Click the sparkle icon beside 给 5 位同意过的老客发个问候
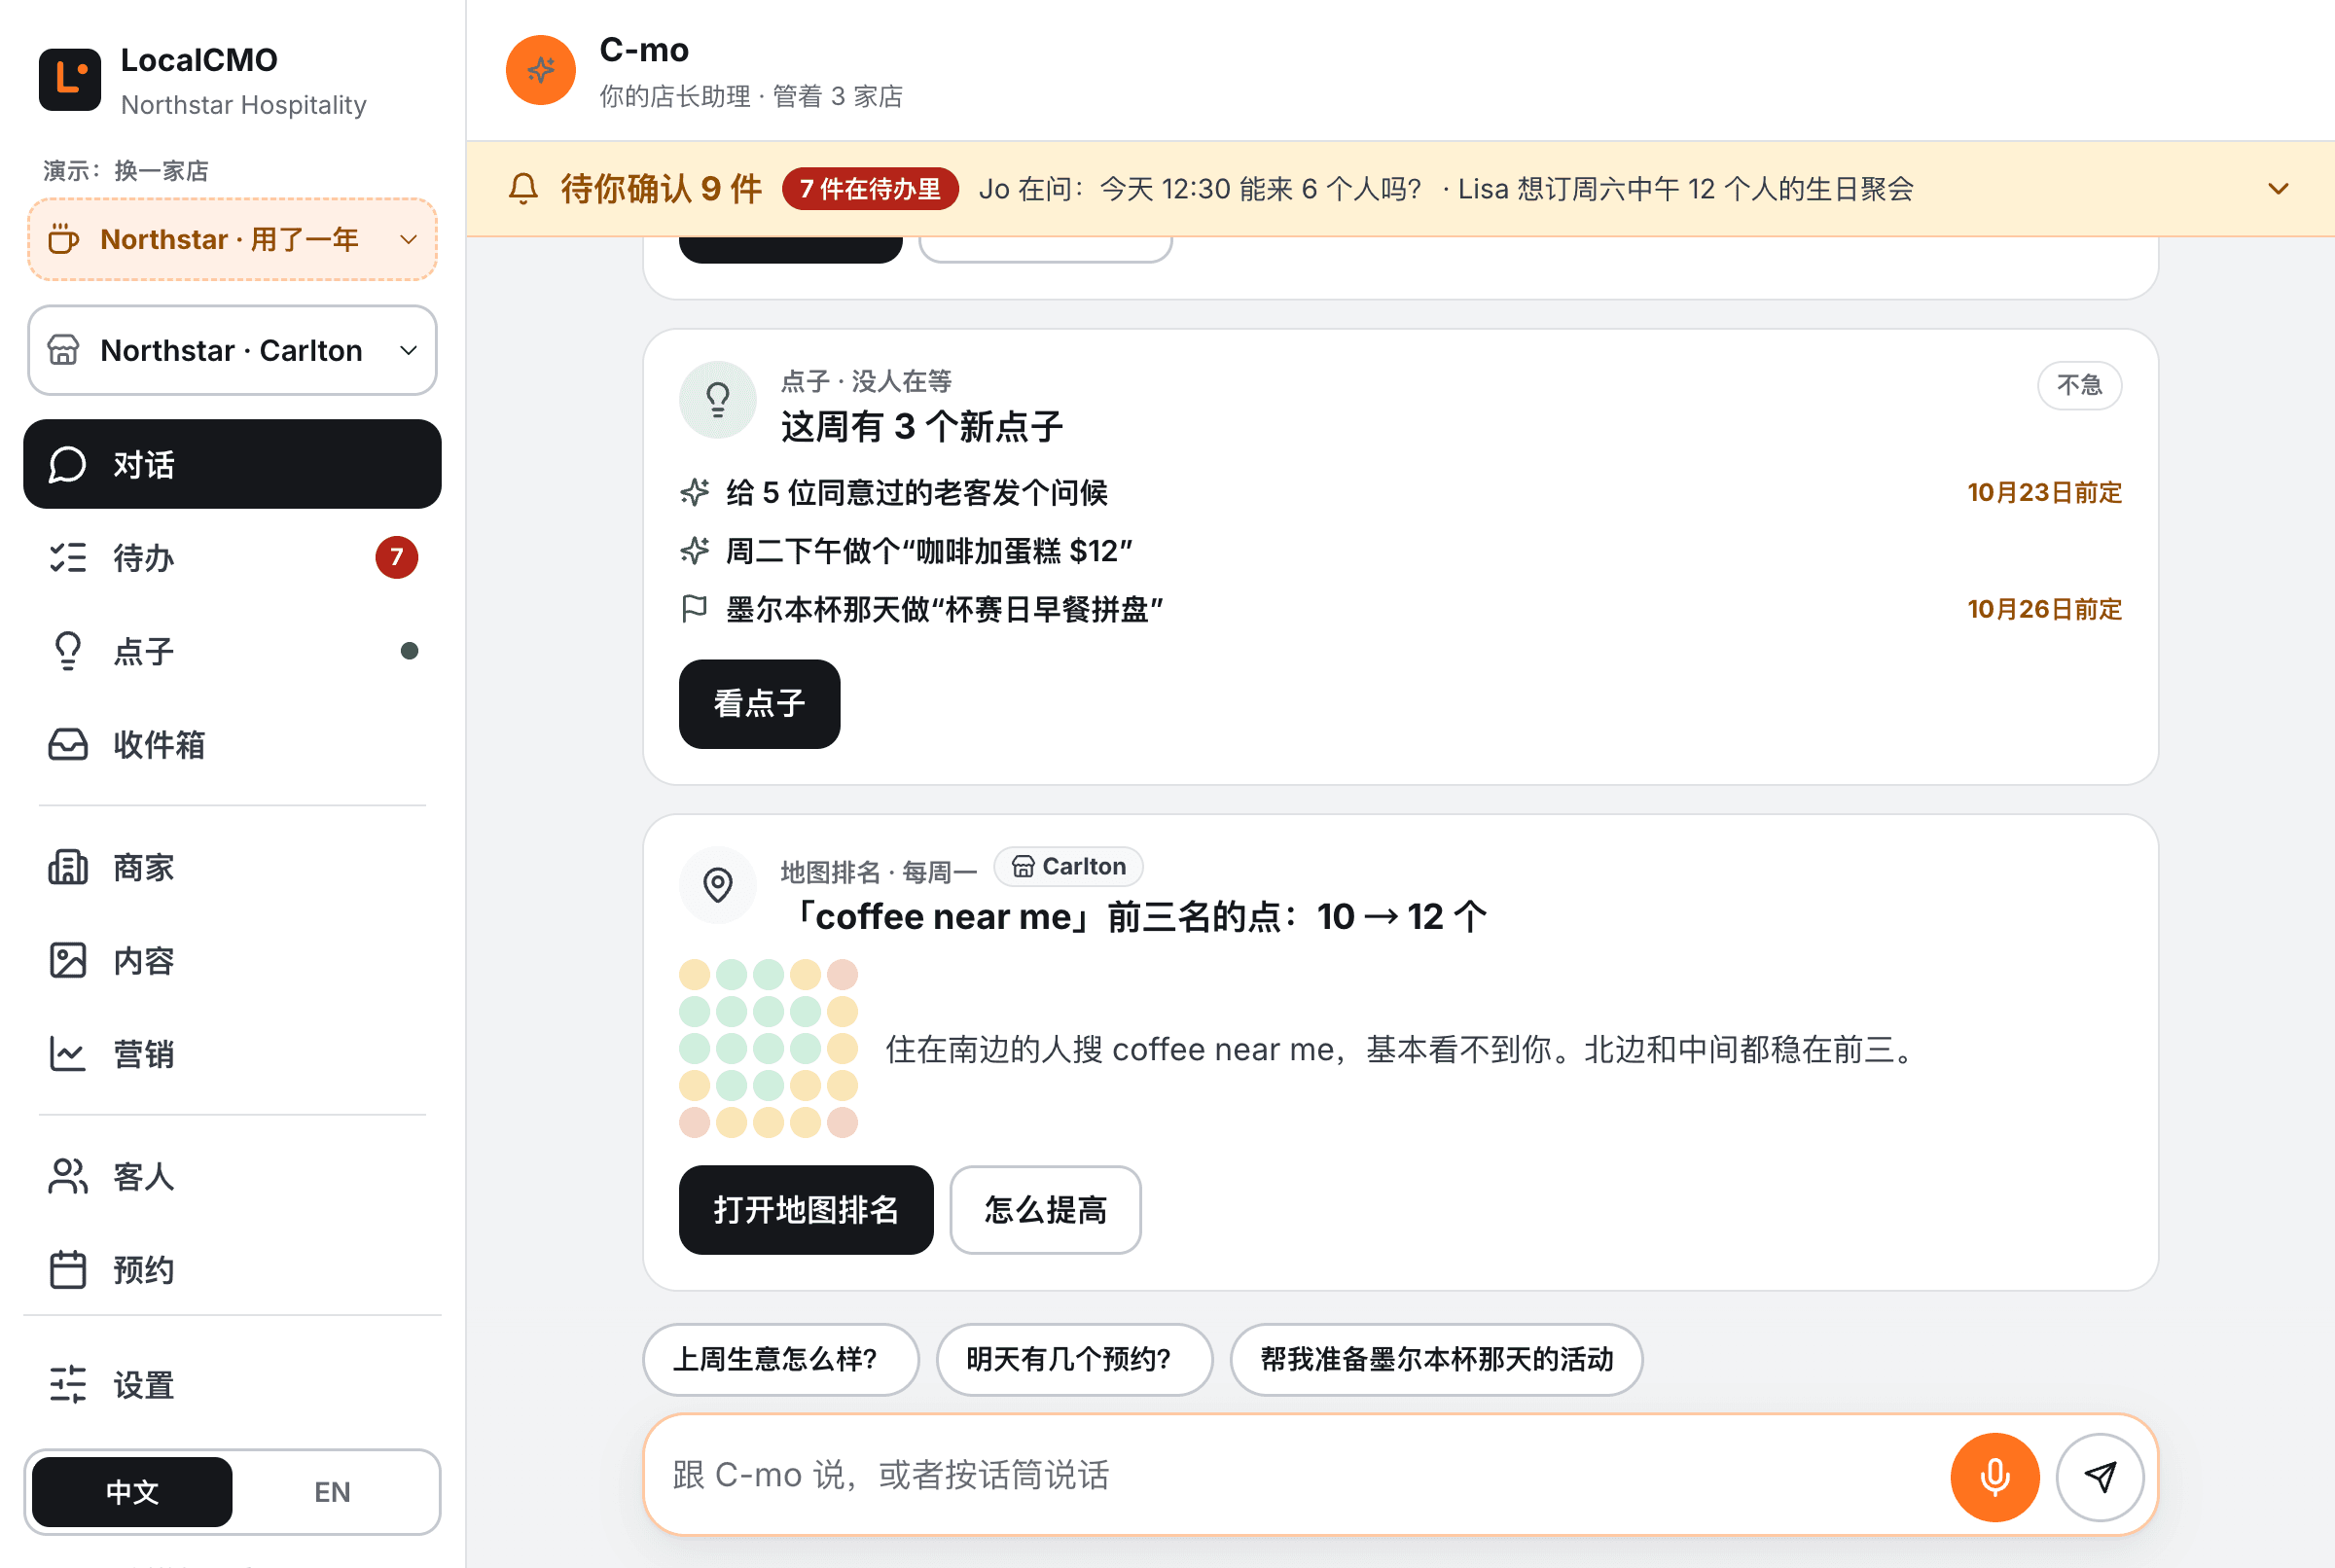 [x=694, y=492]
